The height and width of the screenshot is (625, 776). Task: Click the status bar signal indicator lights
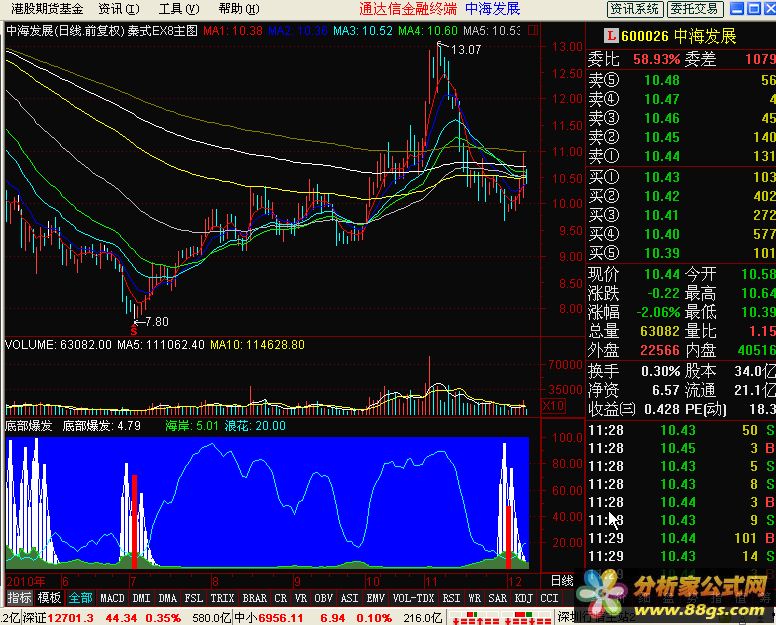point(501,618)
